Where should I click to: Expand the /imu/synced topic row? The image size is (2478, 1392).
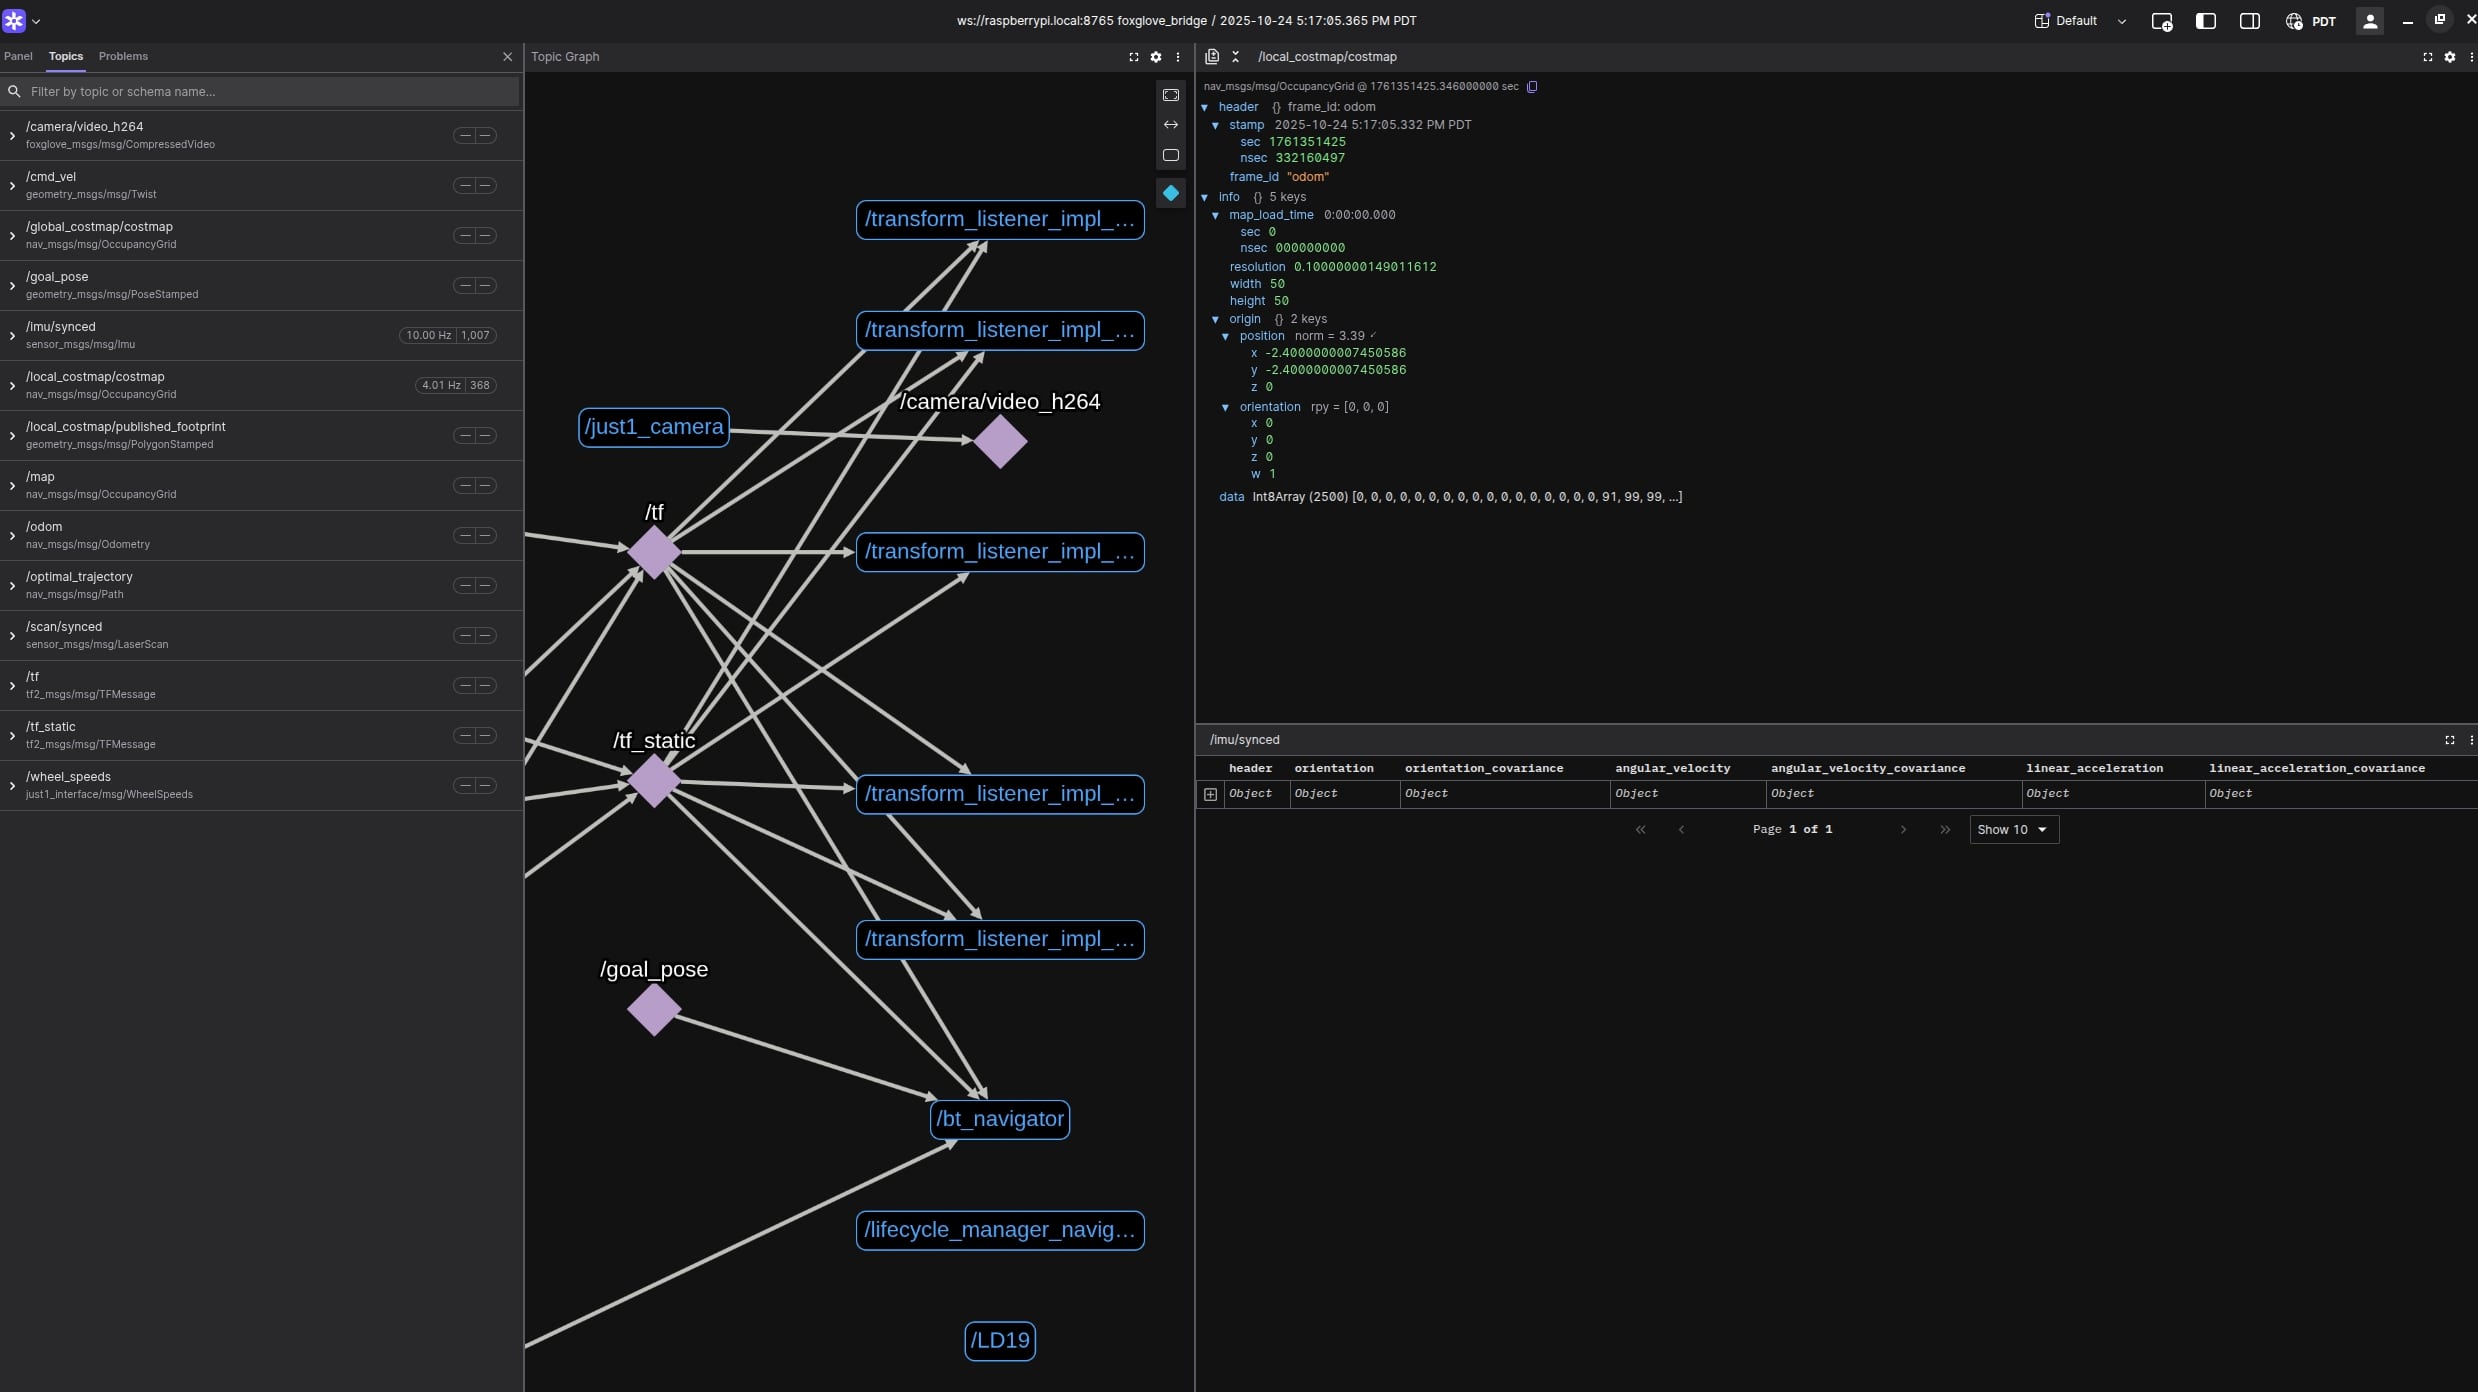(x=12, y=336)
